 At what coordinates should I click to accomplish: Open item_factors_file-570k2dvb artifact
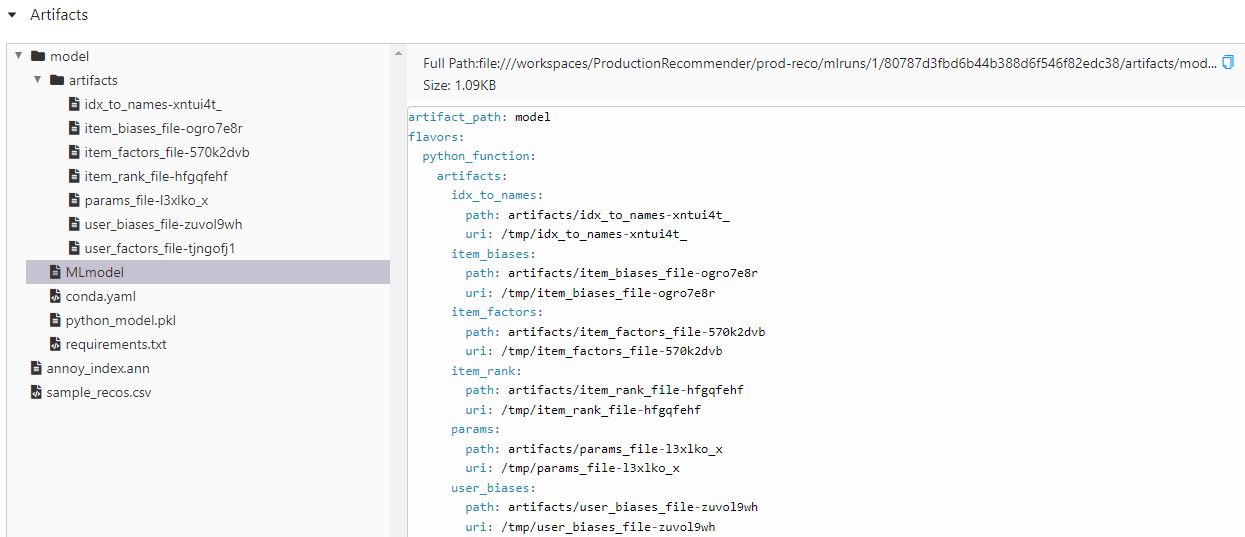coord(166,152)
